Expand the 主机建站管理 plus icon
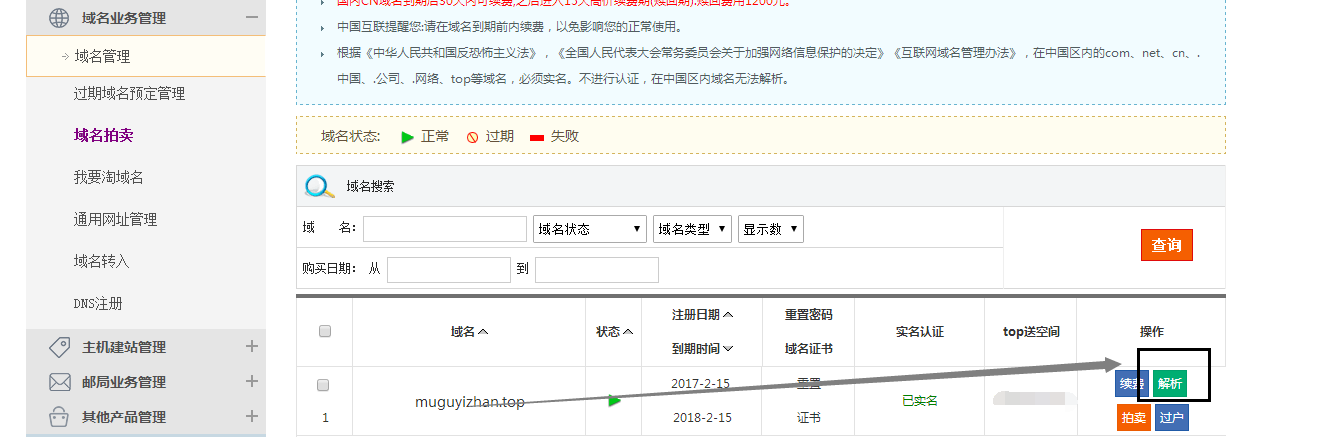The height and width of the screenshot is (437, 1335). (251, 347)
